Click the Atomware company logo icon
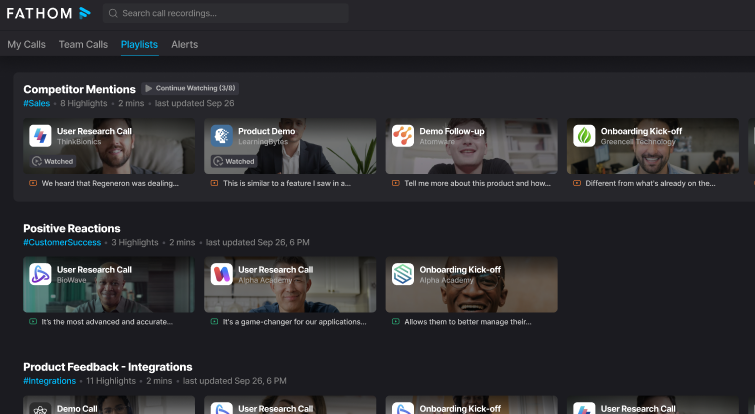This screenshot has height=414, width=755. coord(403,136)
